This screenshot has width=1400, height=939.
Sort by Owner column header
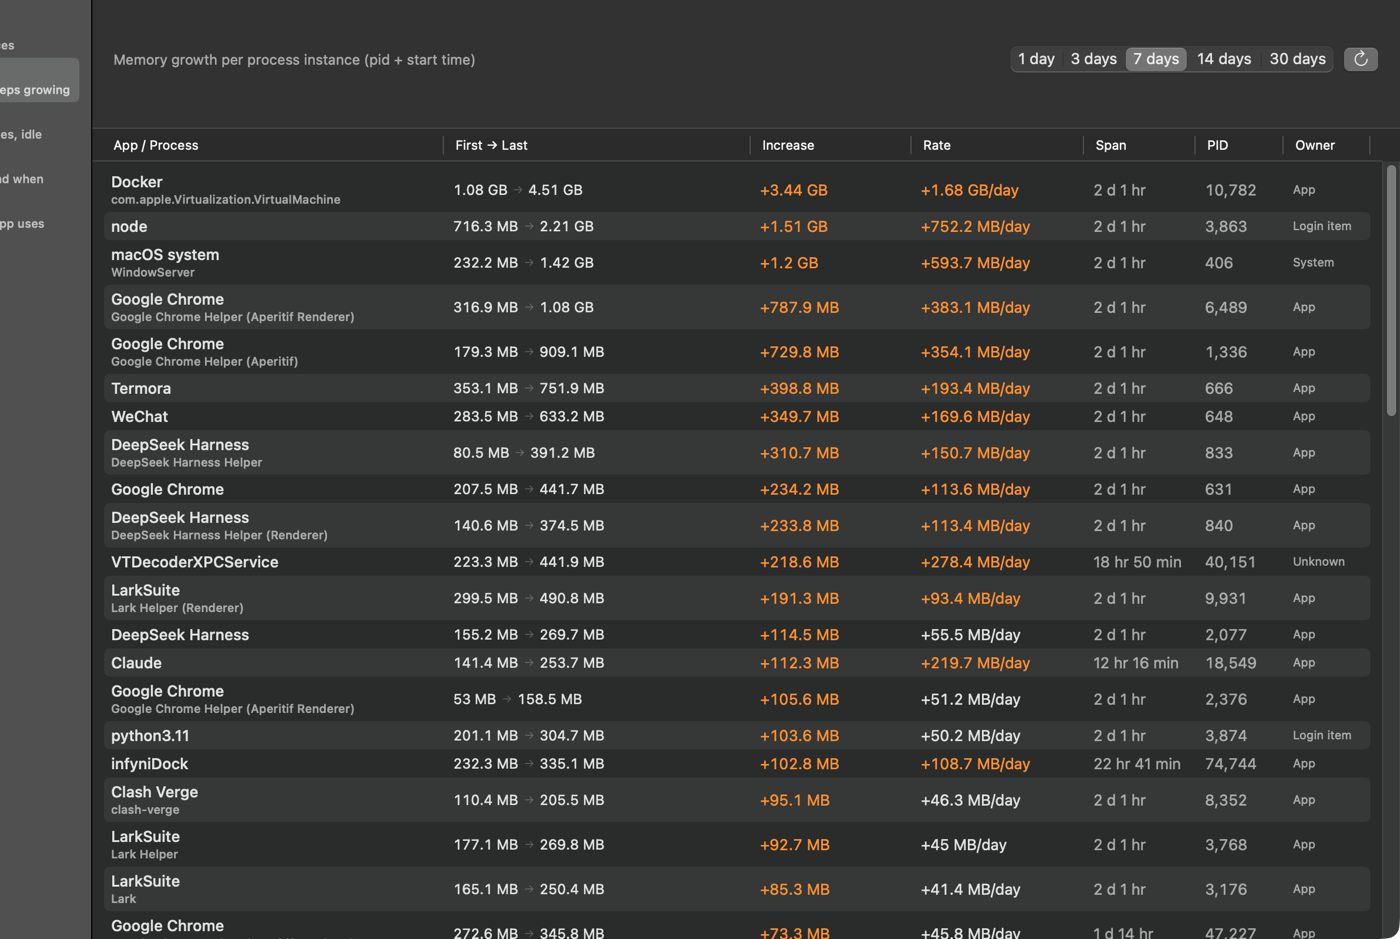click(x=1314, y=145)
